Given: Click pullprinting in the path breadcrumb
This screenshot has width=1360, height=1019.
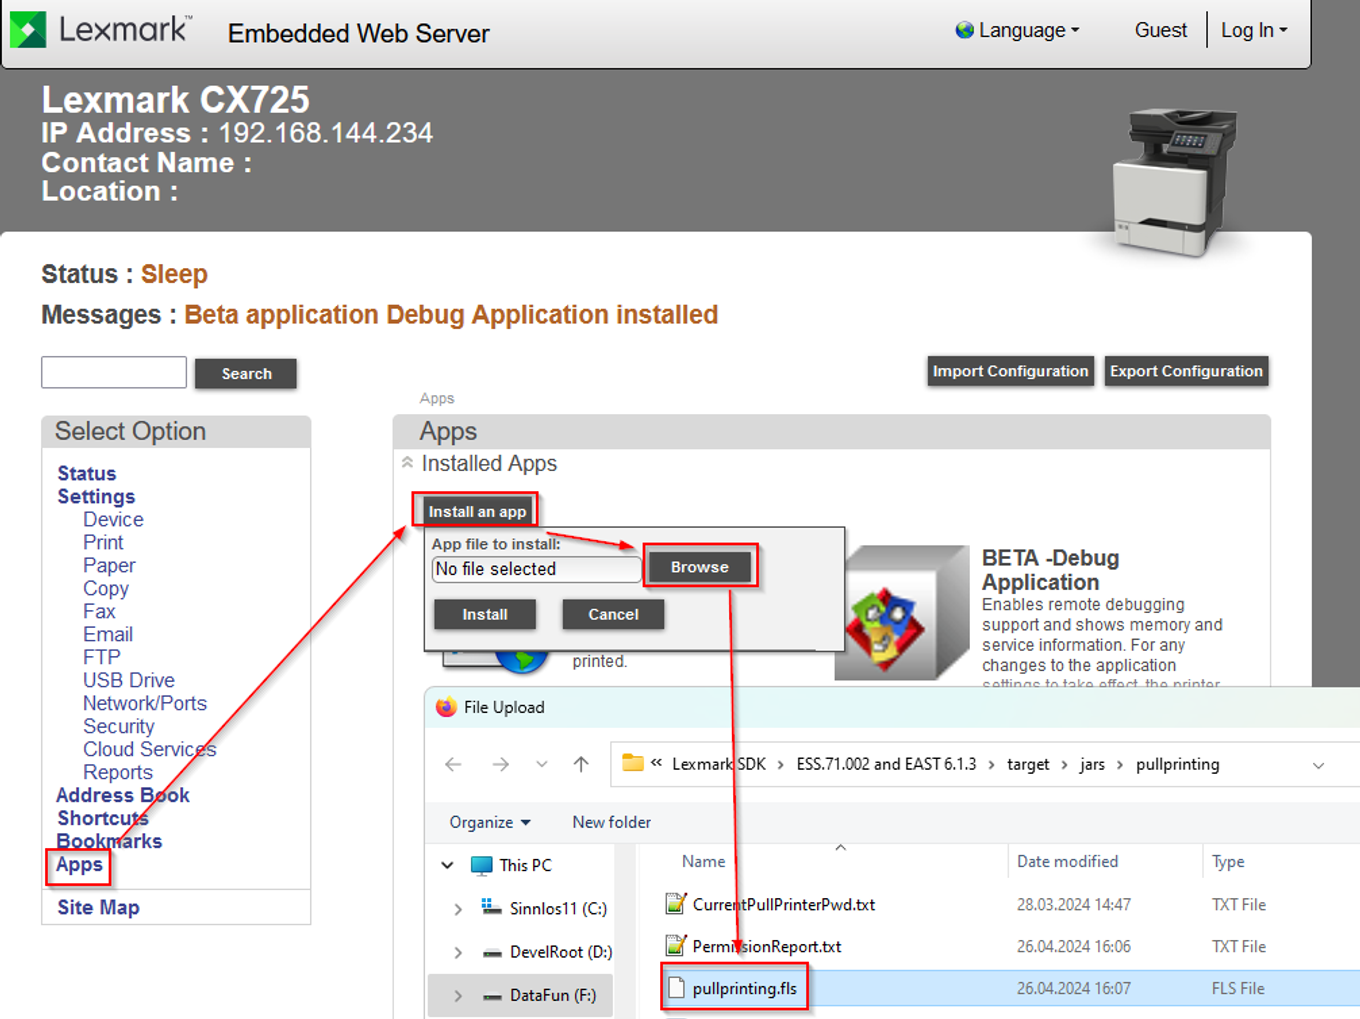Looking at the screenshot, I should coord(1178,764).
